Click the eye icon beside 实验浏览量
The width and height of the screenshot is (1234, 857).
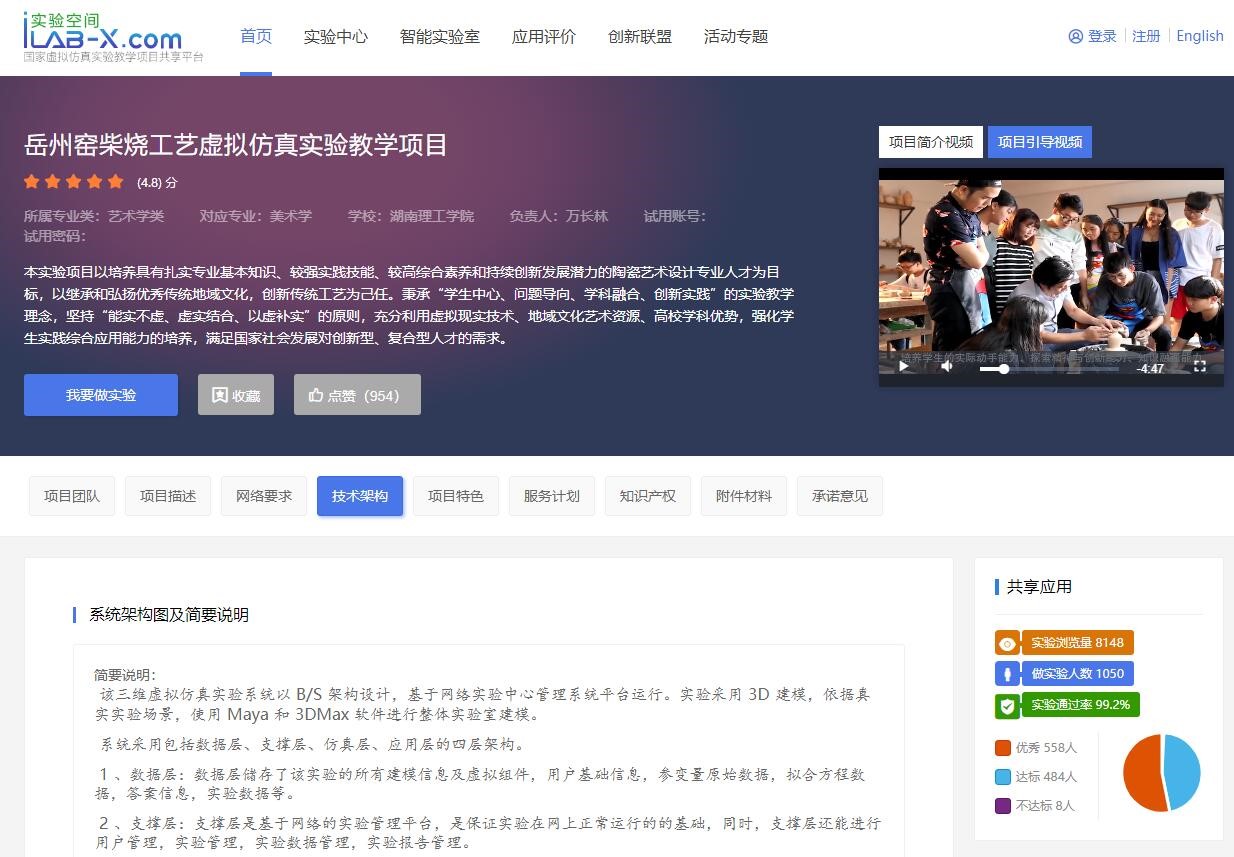click(x=1007, y=643)
